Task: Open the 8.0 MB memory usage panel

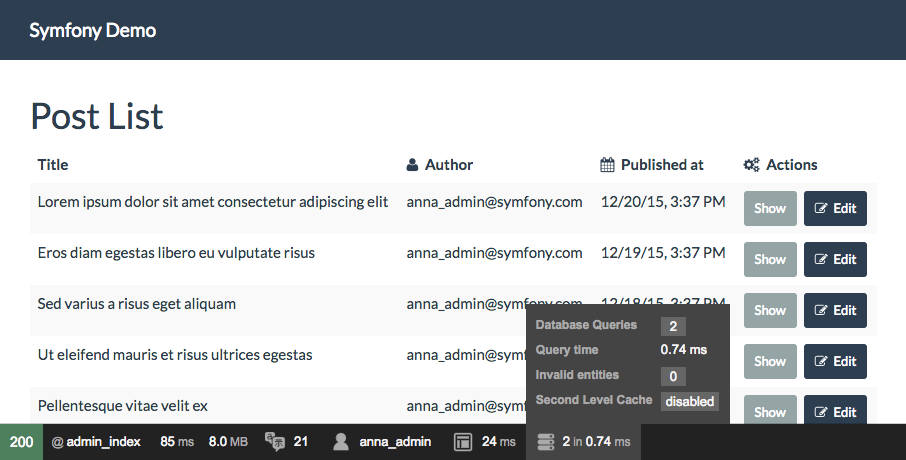Action: 230,441
